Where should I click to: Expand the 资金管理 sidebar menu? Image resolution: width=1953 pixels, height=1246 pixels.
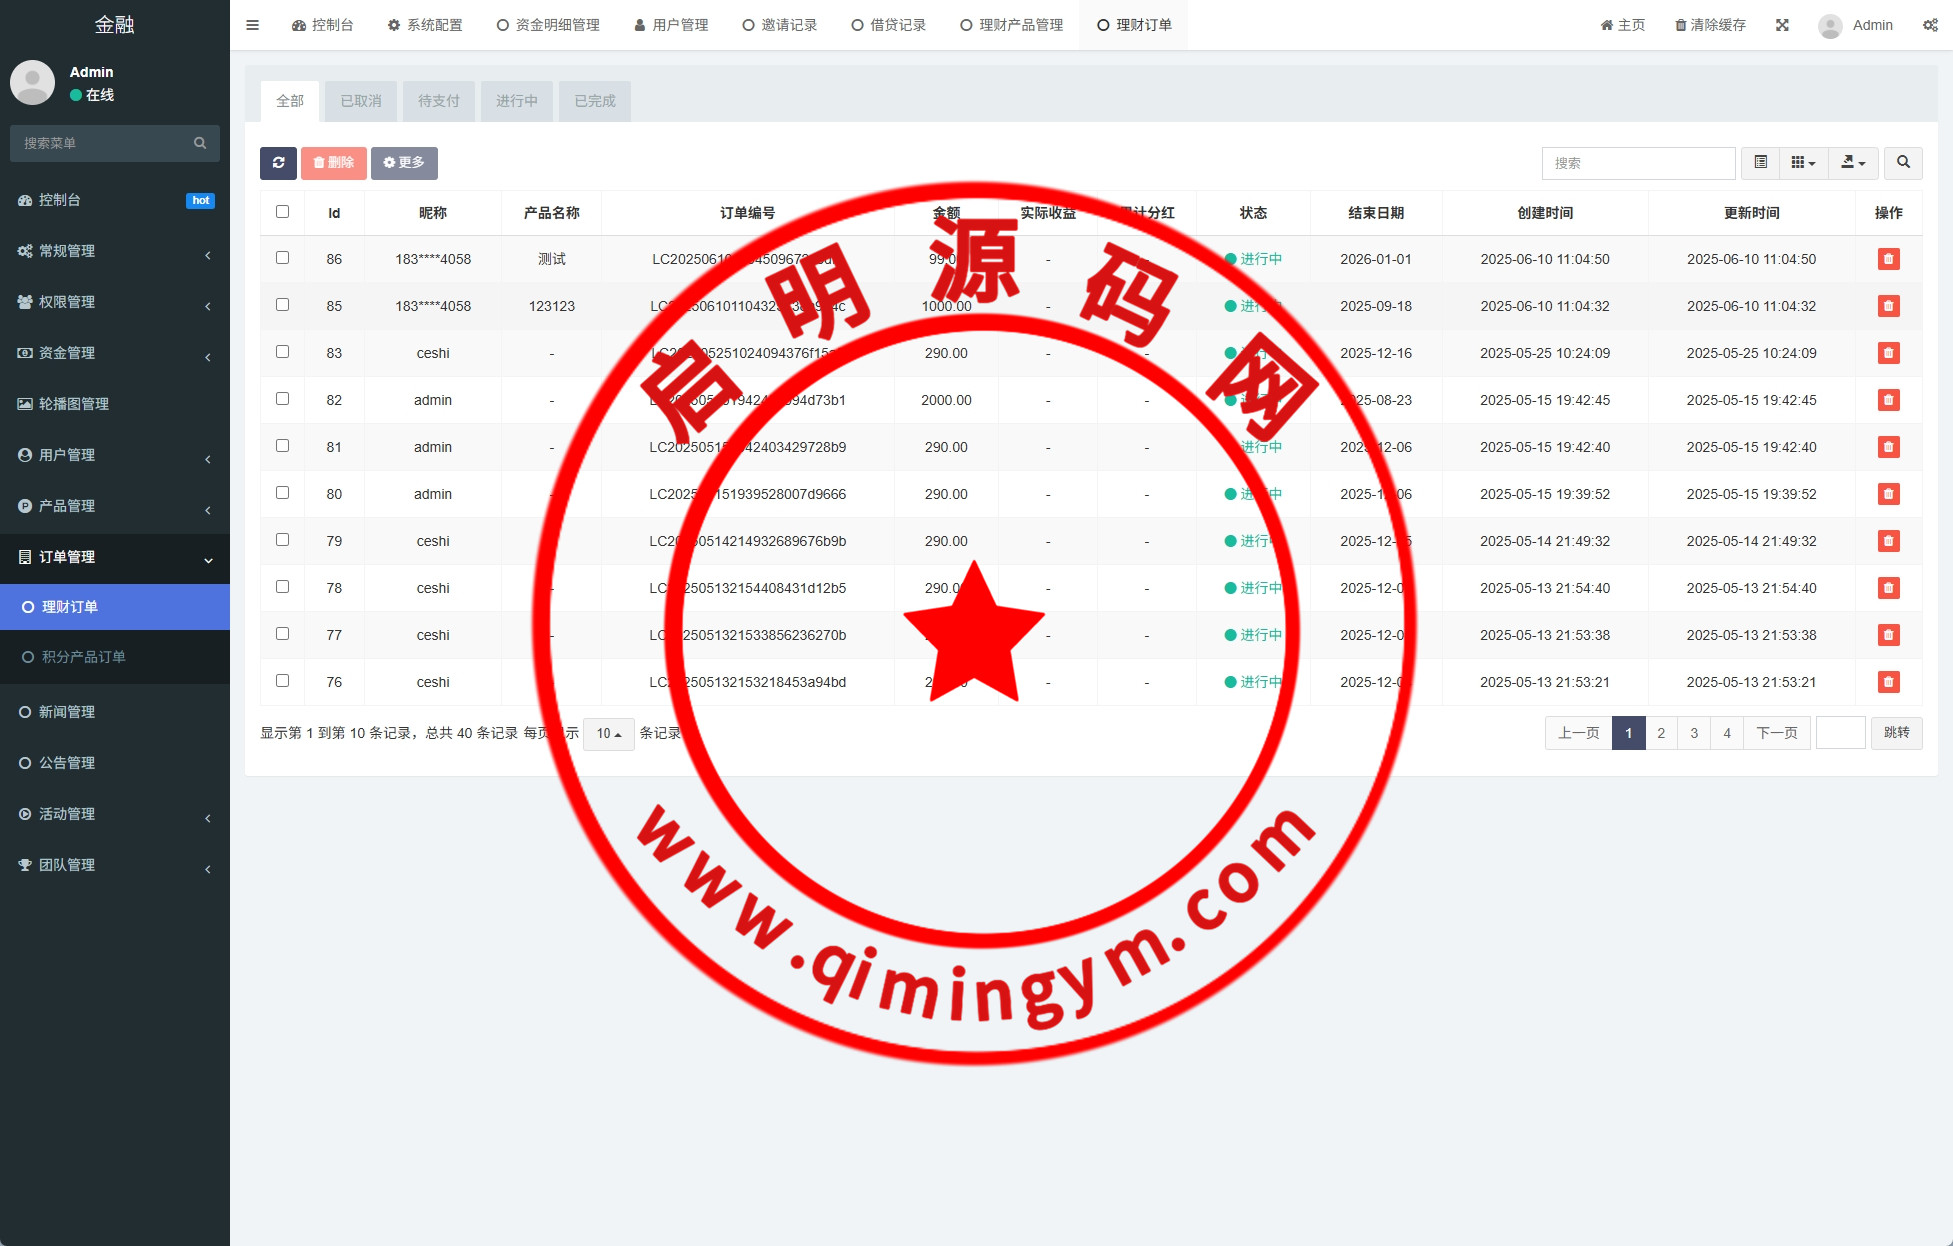(x=67, y=353)
